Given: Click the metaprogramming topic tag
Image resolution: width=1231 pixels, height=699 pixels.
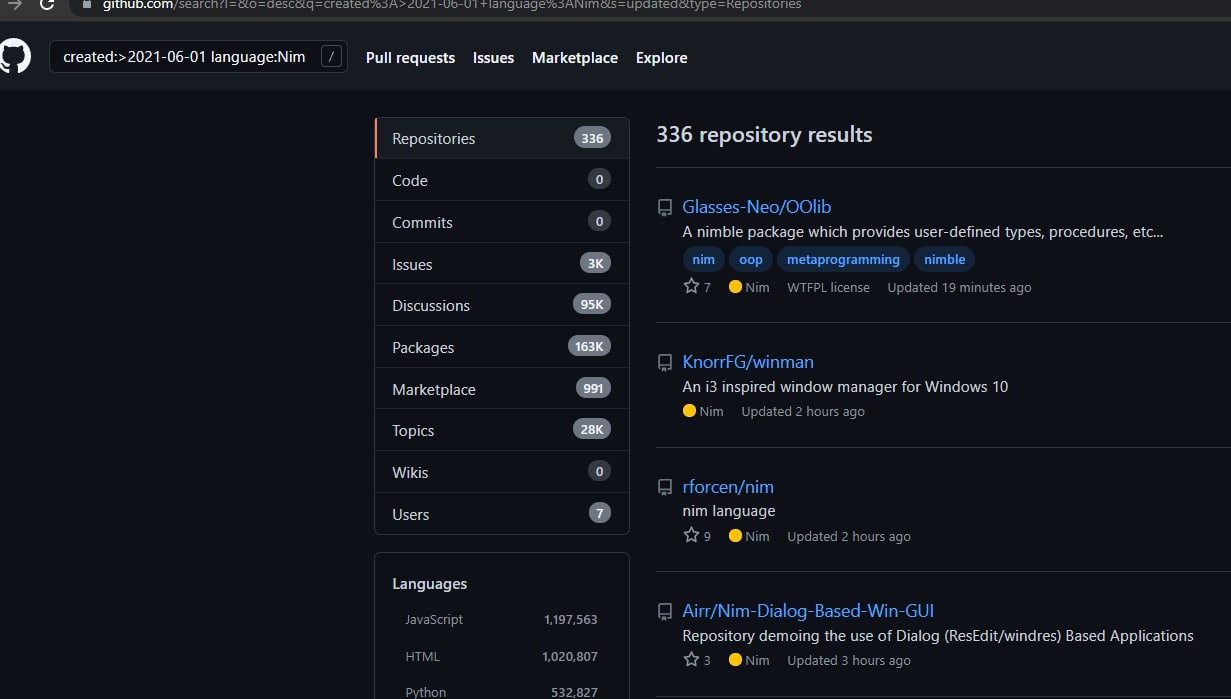Looking at the screenshot, I should [x=843, y=259].
